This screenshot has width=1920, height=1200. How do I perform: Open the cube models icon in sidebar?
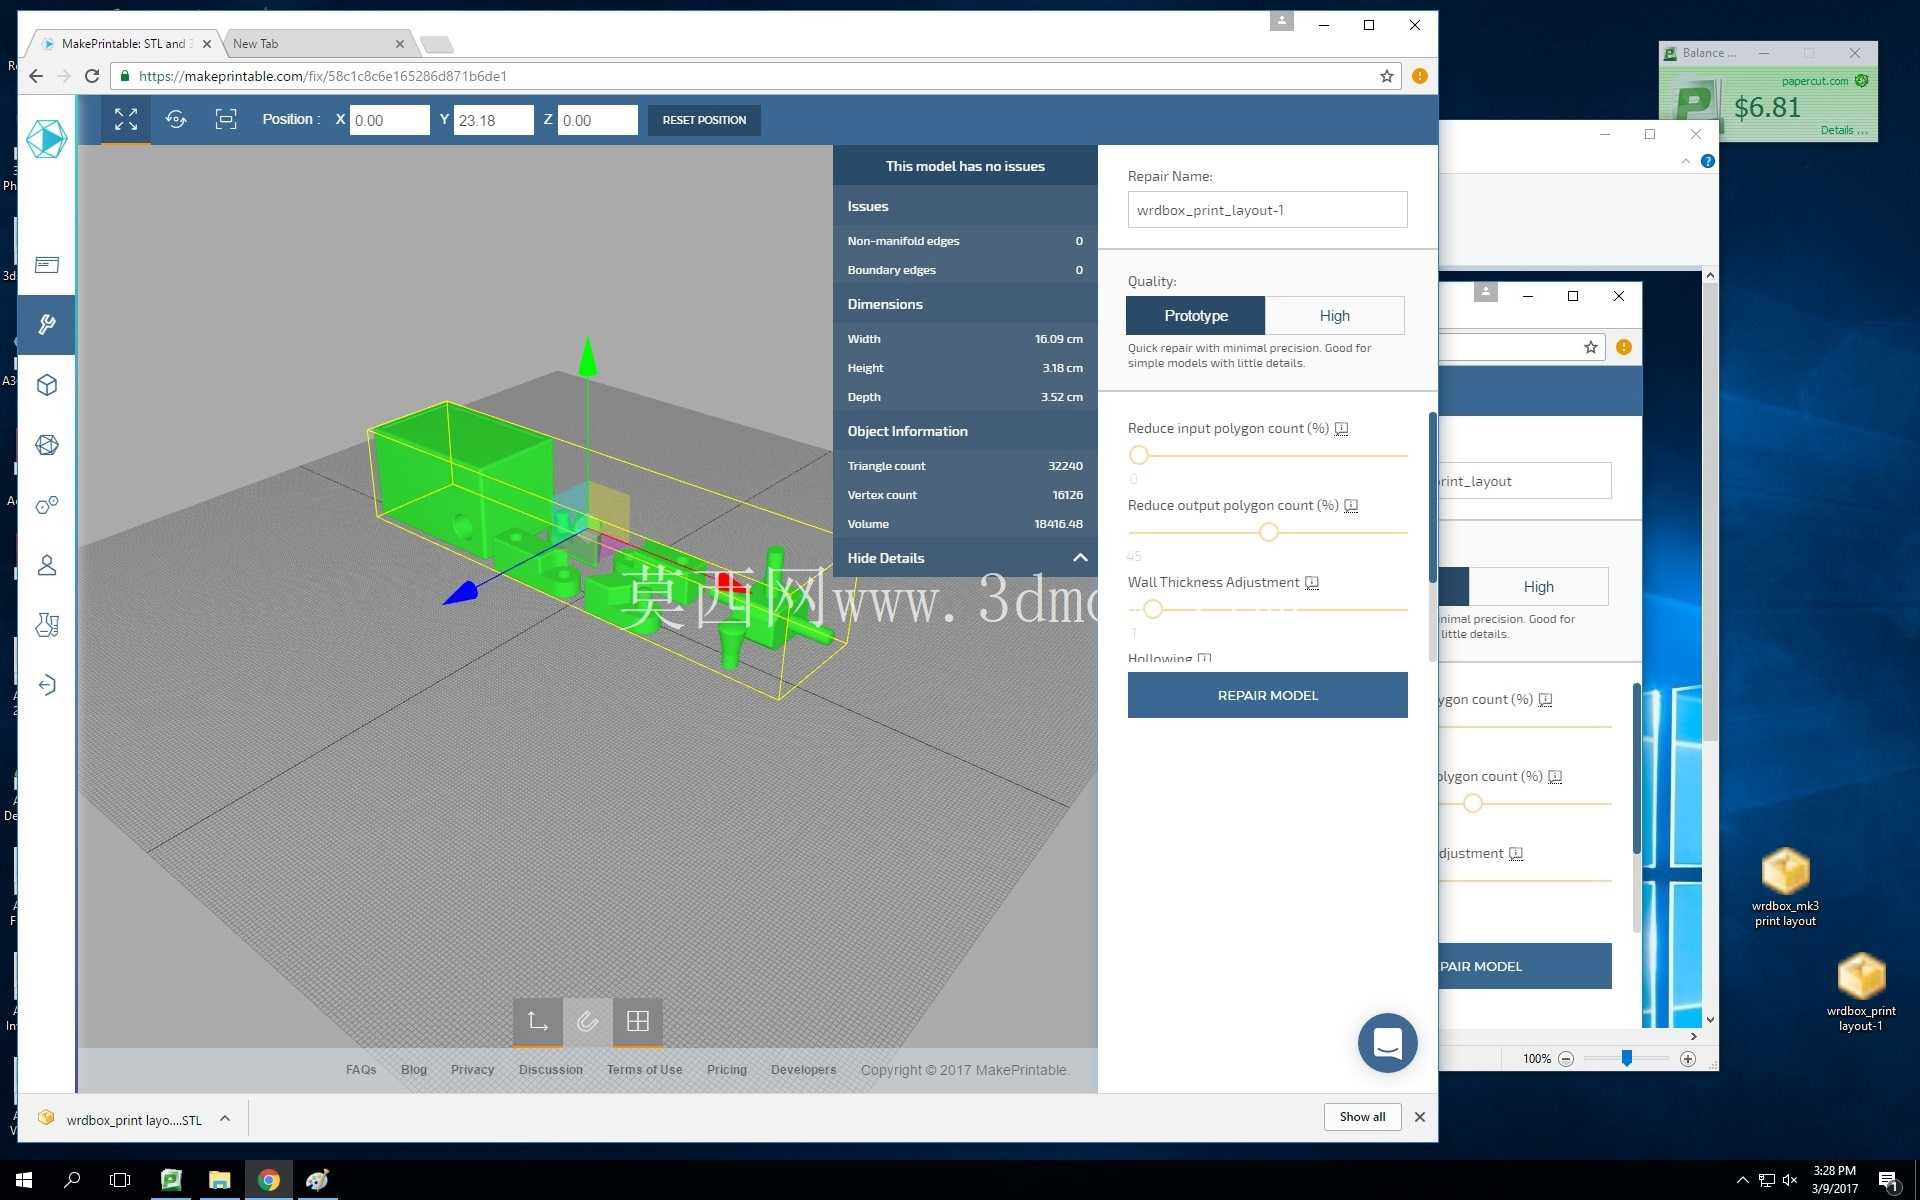click(47, 385)
